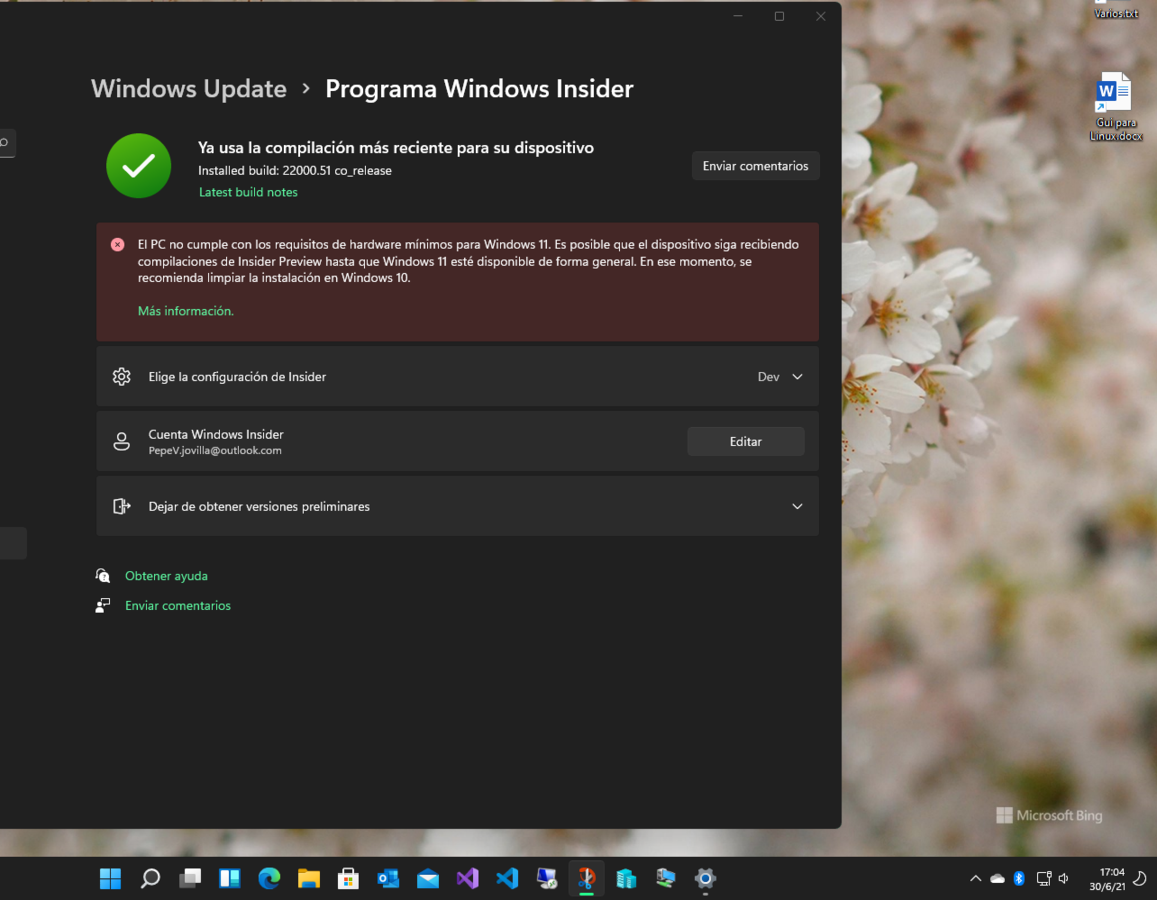Open Microsoft Store from taskbar
Viewport: 1157px width, 900px height.
click(x=348, y=878)
